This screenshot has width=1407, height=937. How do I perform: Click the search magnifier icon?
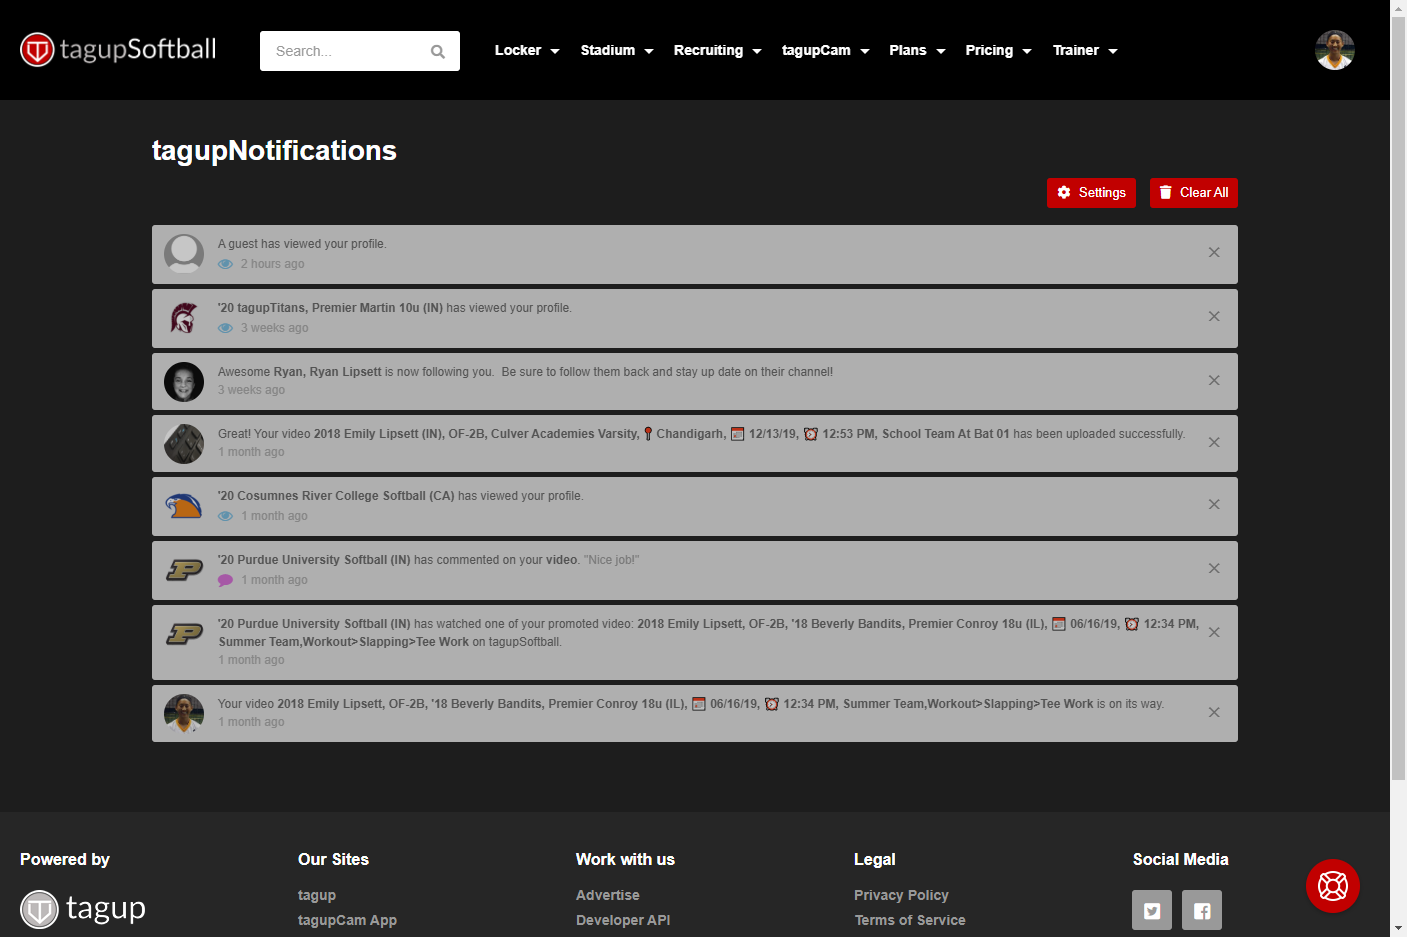point(438,52)
